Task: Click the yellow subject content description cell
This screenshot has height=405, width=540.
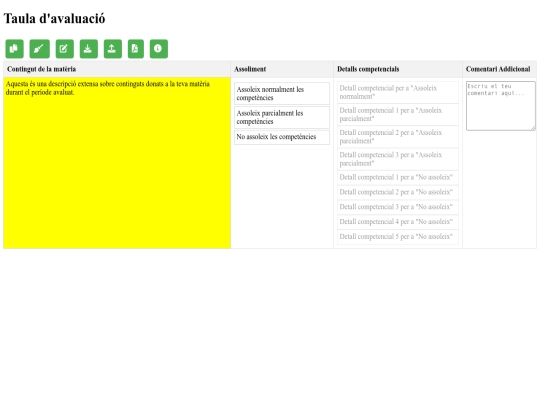Action: [117, 163]
